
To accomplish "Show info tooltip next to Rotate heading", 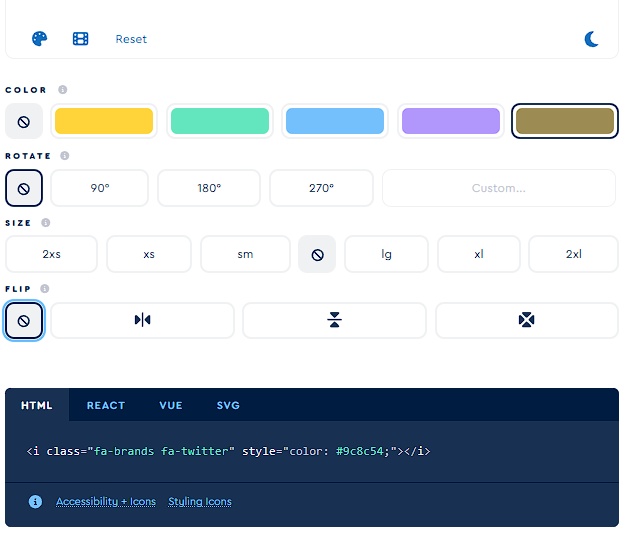I will [x=65, y=156].
